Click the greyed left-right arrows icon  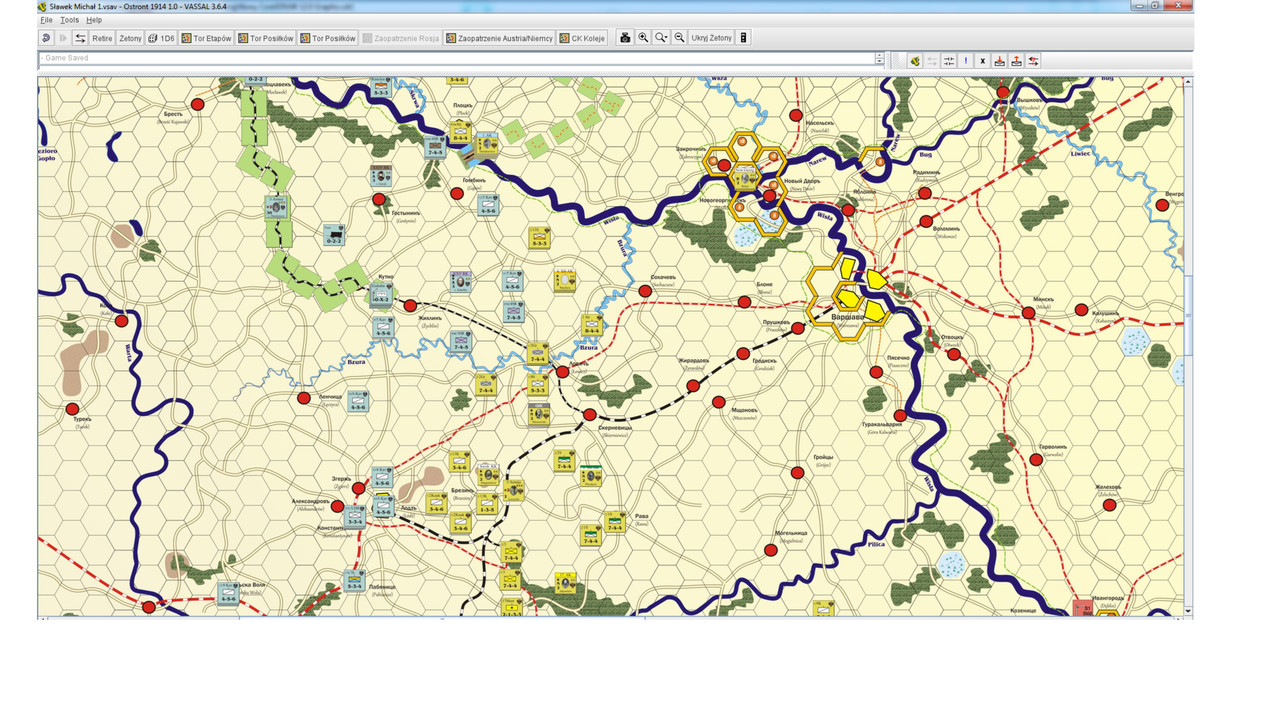click(932, 61)
